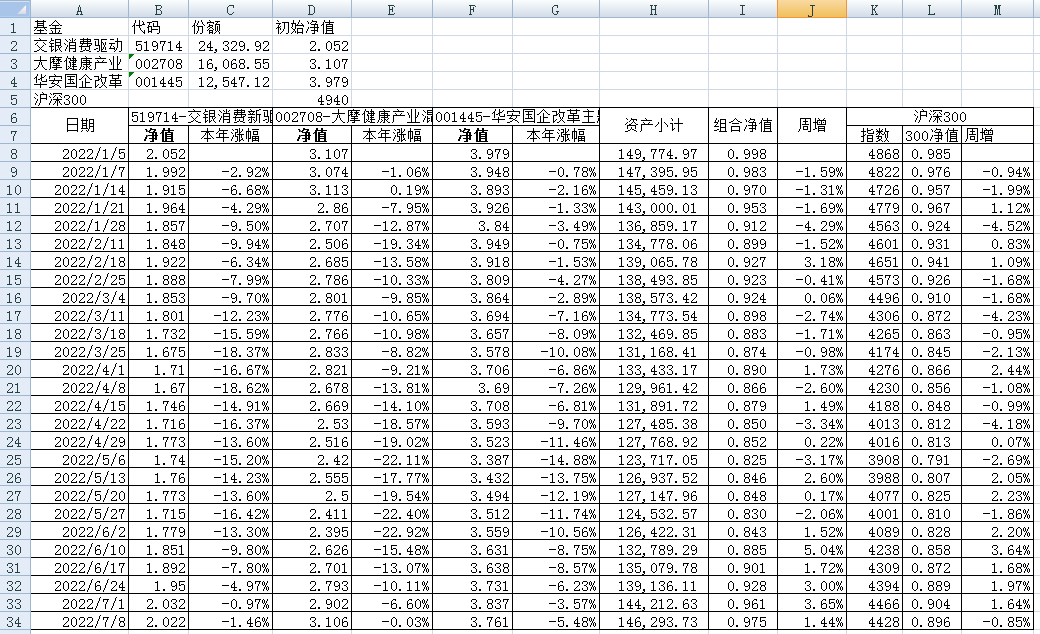This screenshot has height=634, width=1040.
Task: Click the value 4940 in column D
Action: pos(312,99)
